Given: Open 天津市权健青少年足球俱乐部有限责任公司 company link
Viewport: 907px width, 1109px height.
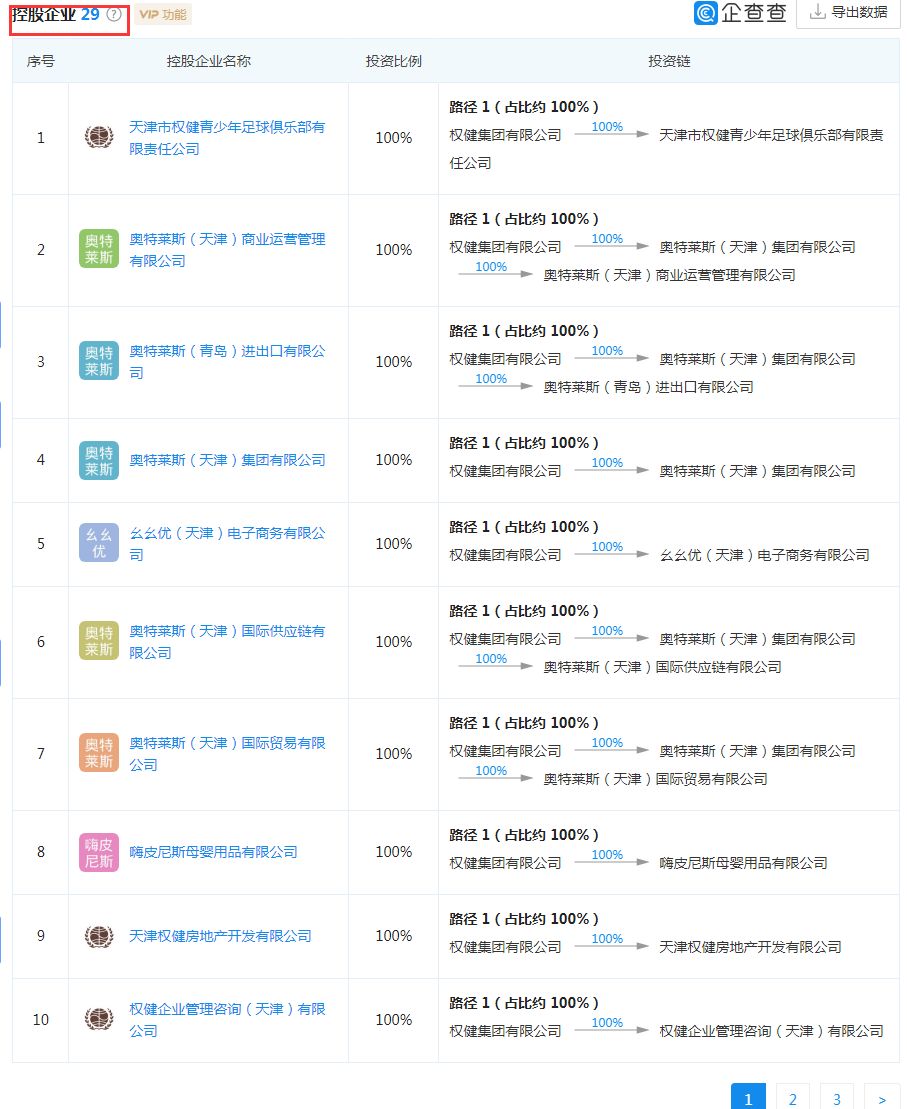Looking at the screenshot, I should click(227, 138).
